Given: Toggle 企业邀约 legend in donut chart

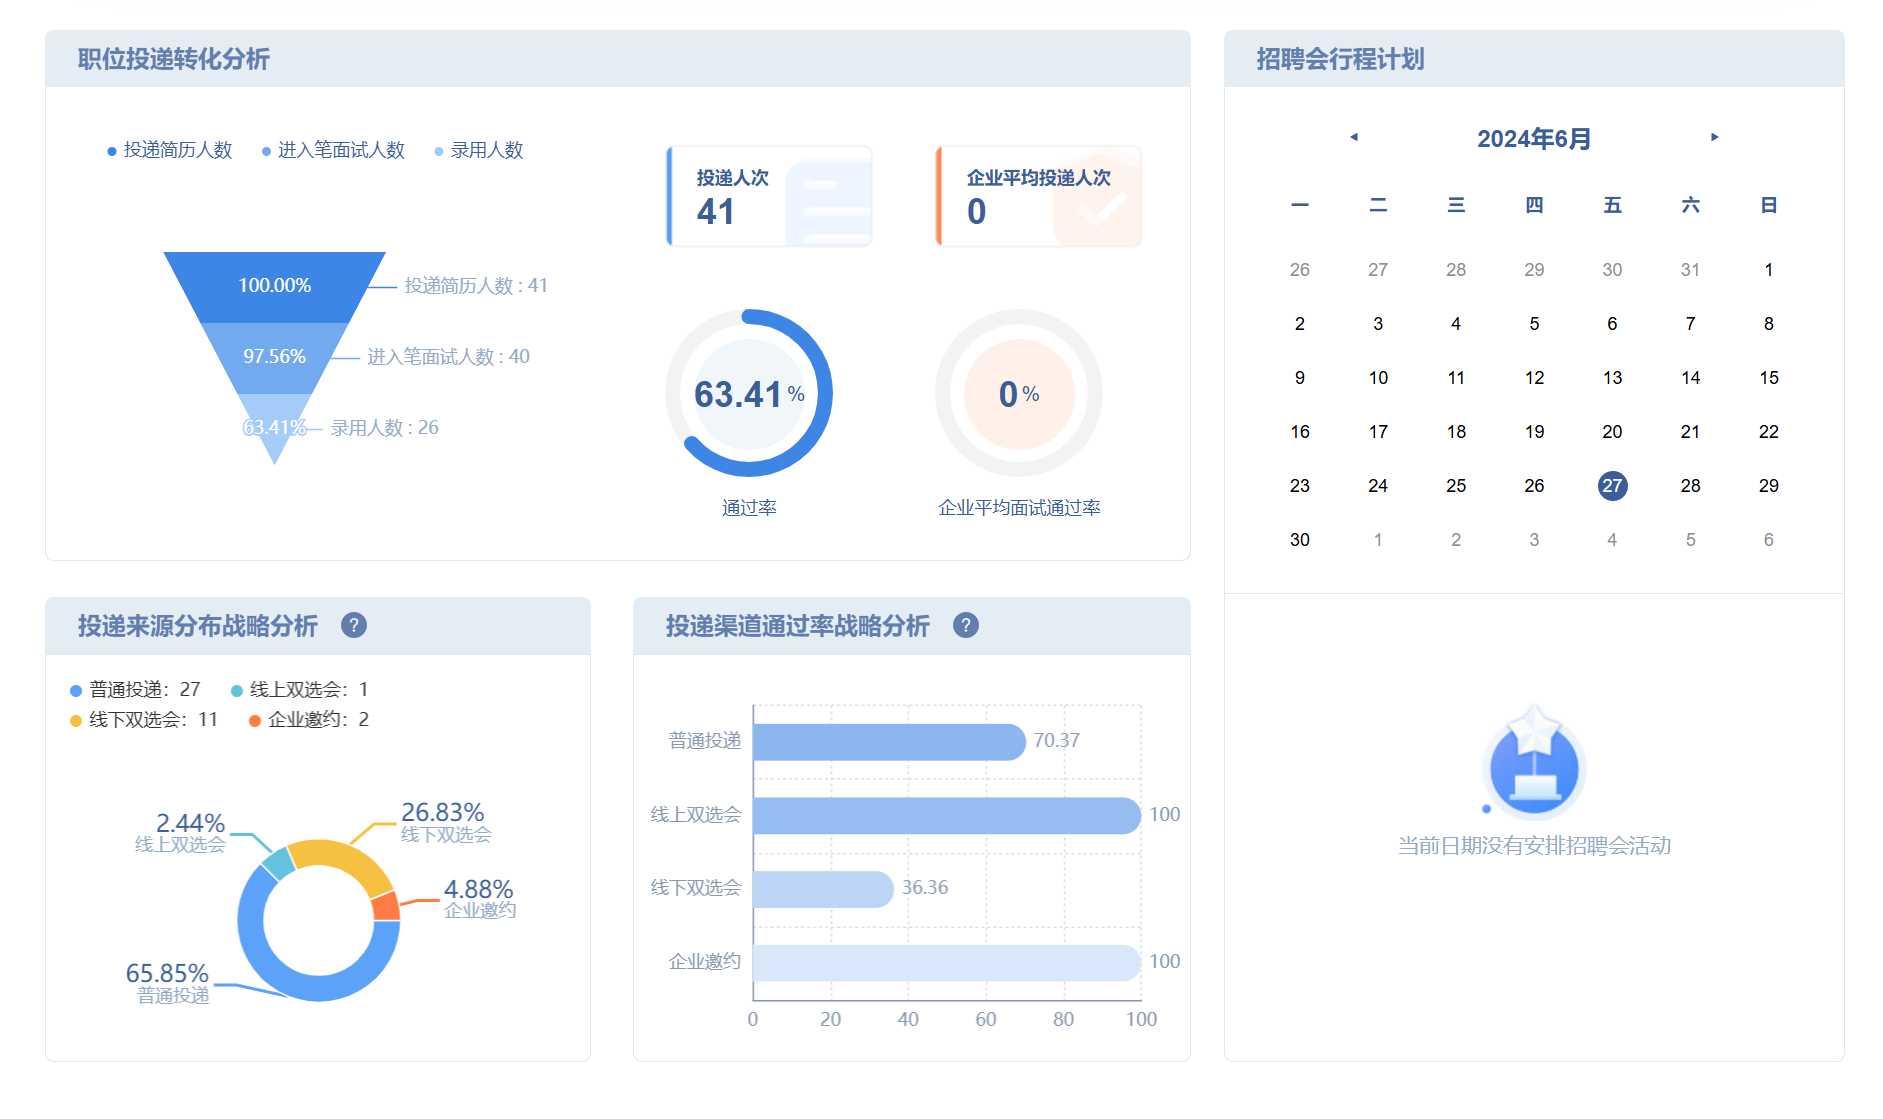Looking at the screenshot, I should (309, 720).
